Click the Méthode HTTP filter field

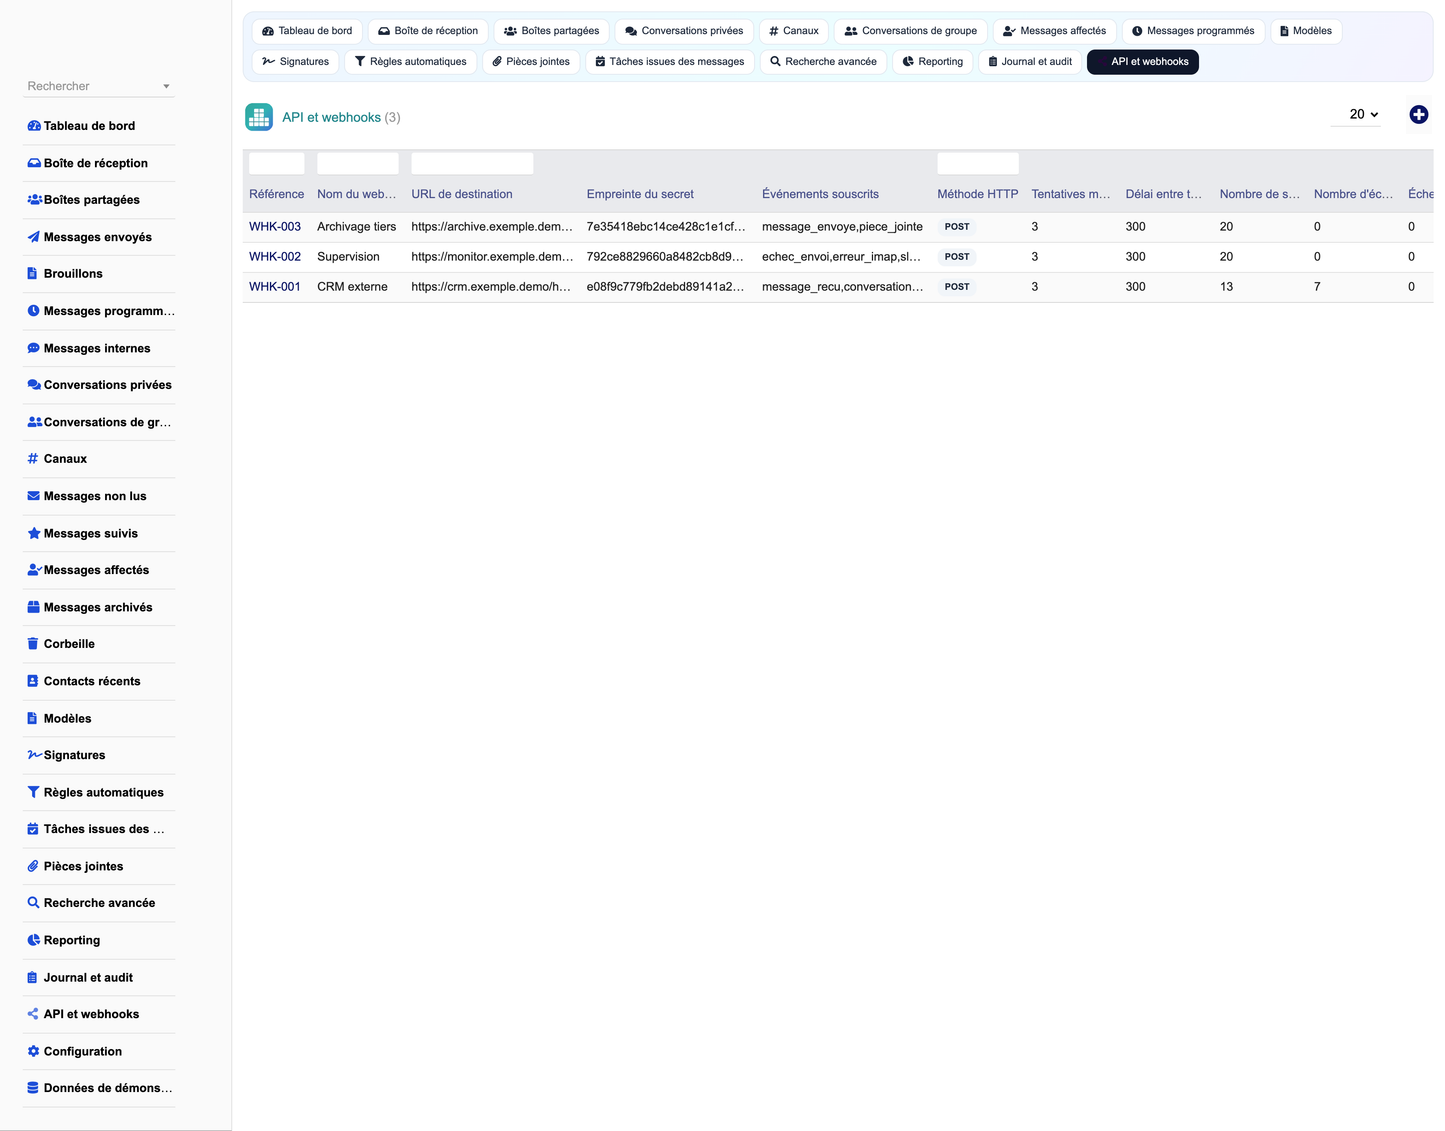[x=978, y=163]
